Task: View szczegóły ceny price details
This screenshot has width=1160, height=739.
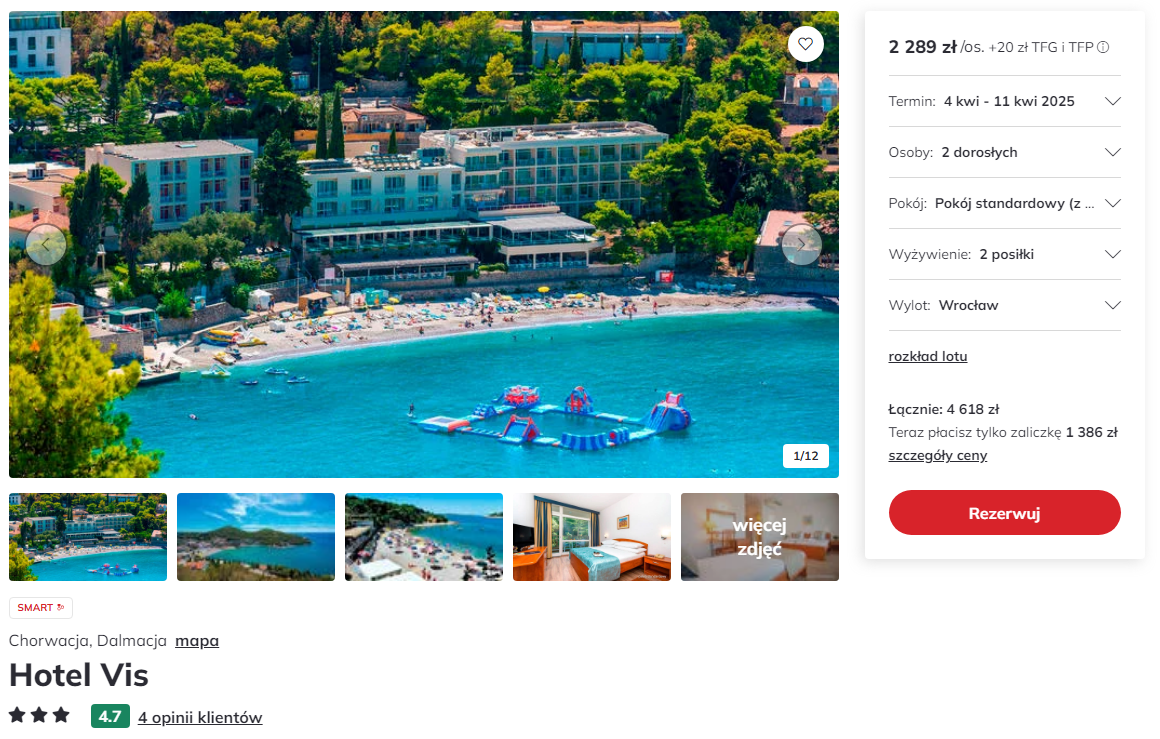Action: pos(937,456)
